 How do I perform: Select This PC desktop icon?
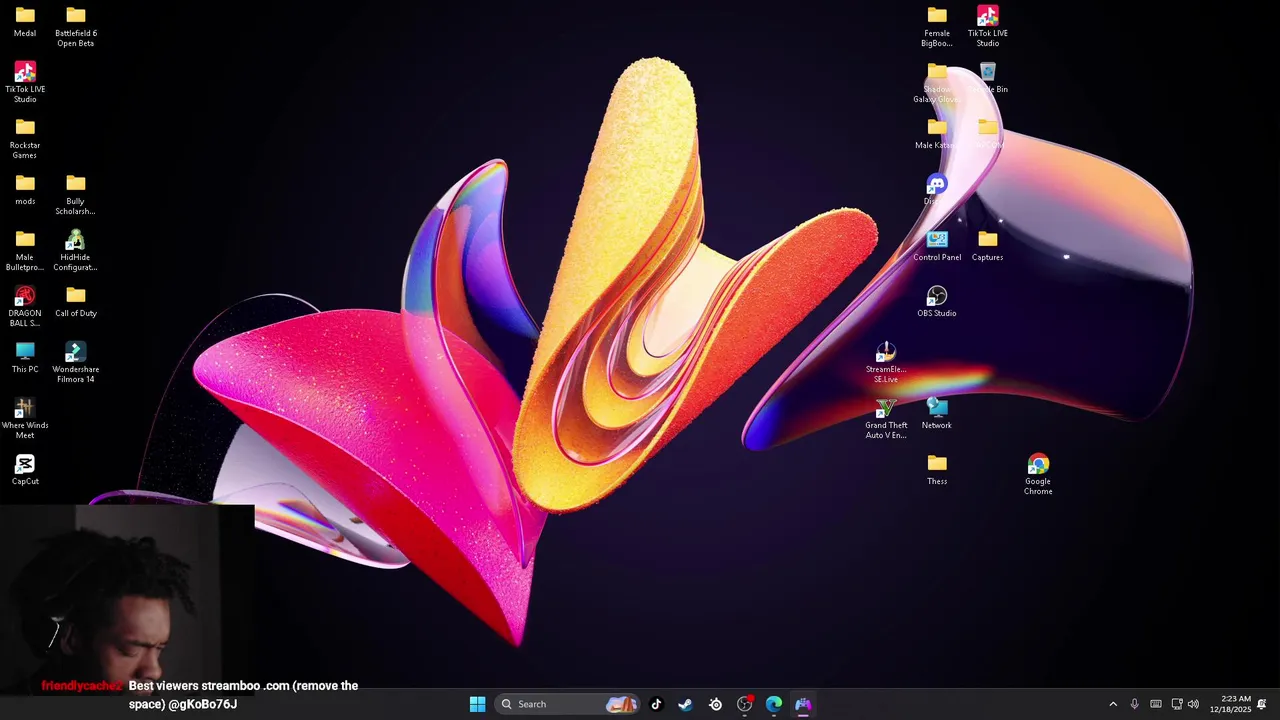click(x=25, y=357)
